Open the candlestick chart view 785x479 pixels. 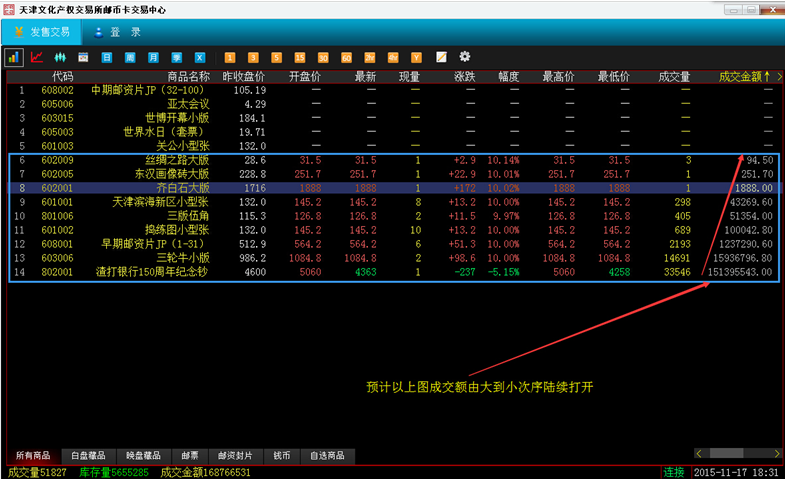click(60, 57)
